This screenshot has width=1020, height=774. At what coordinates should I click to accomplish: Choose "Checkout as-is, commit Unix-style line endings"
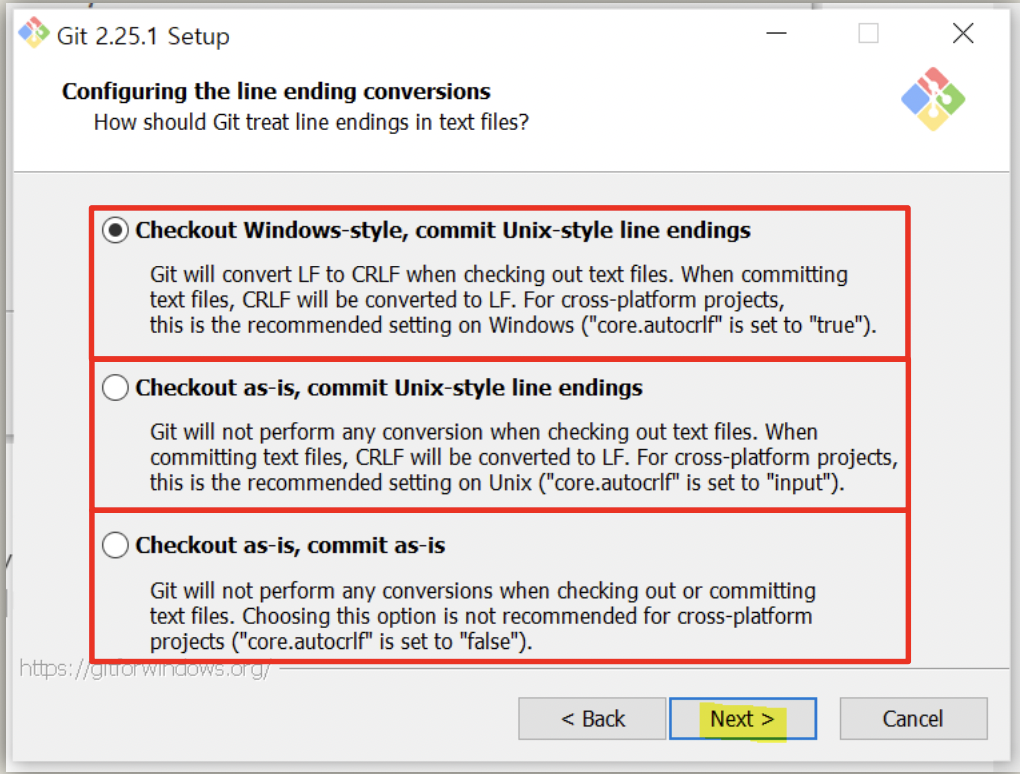[x=115, y=387]
